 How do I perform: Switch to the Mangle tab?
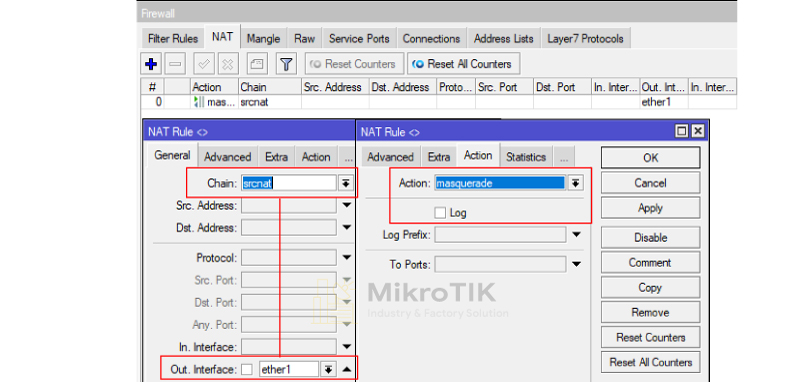(263, 39)
